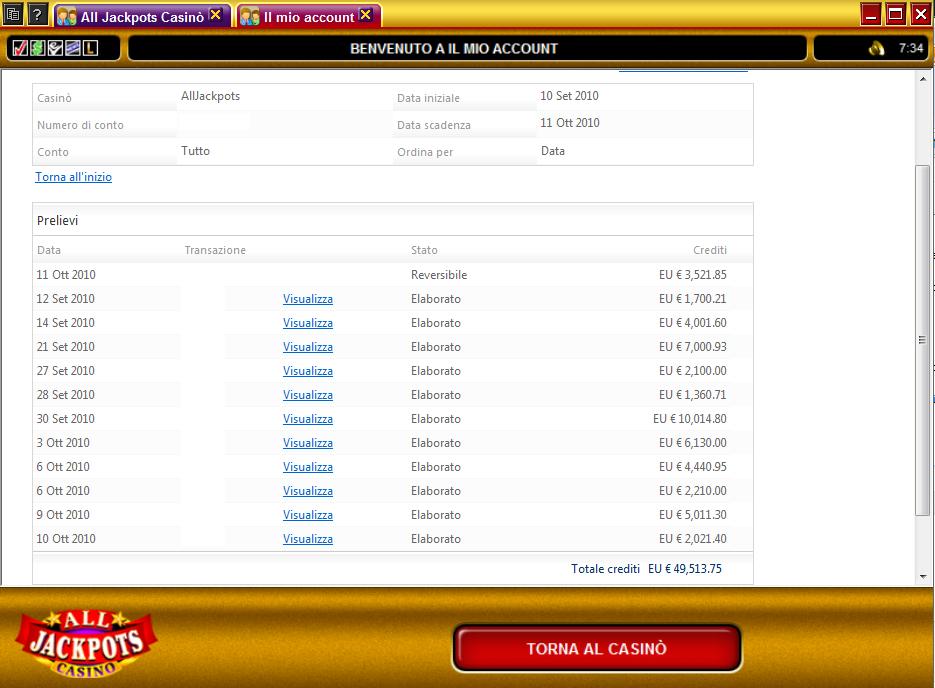935x688 pixels.
Task: Close the Il mio account tab
Action: coord(366,15)
